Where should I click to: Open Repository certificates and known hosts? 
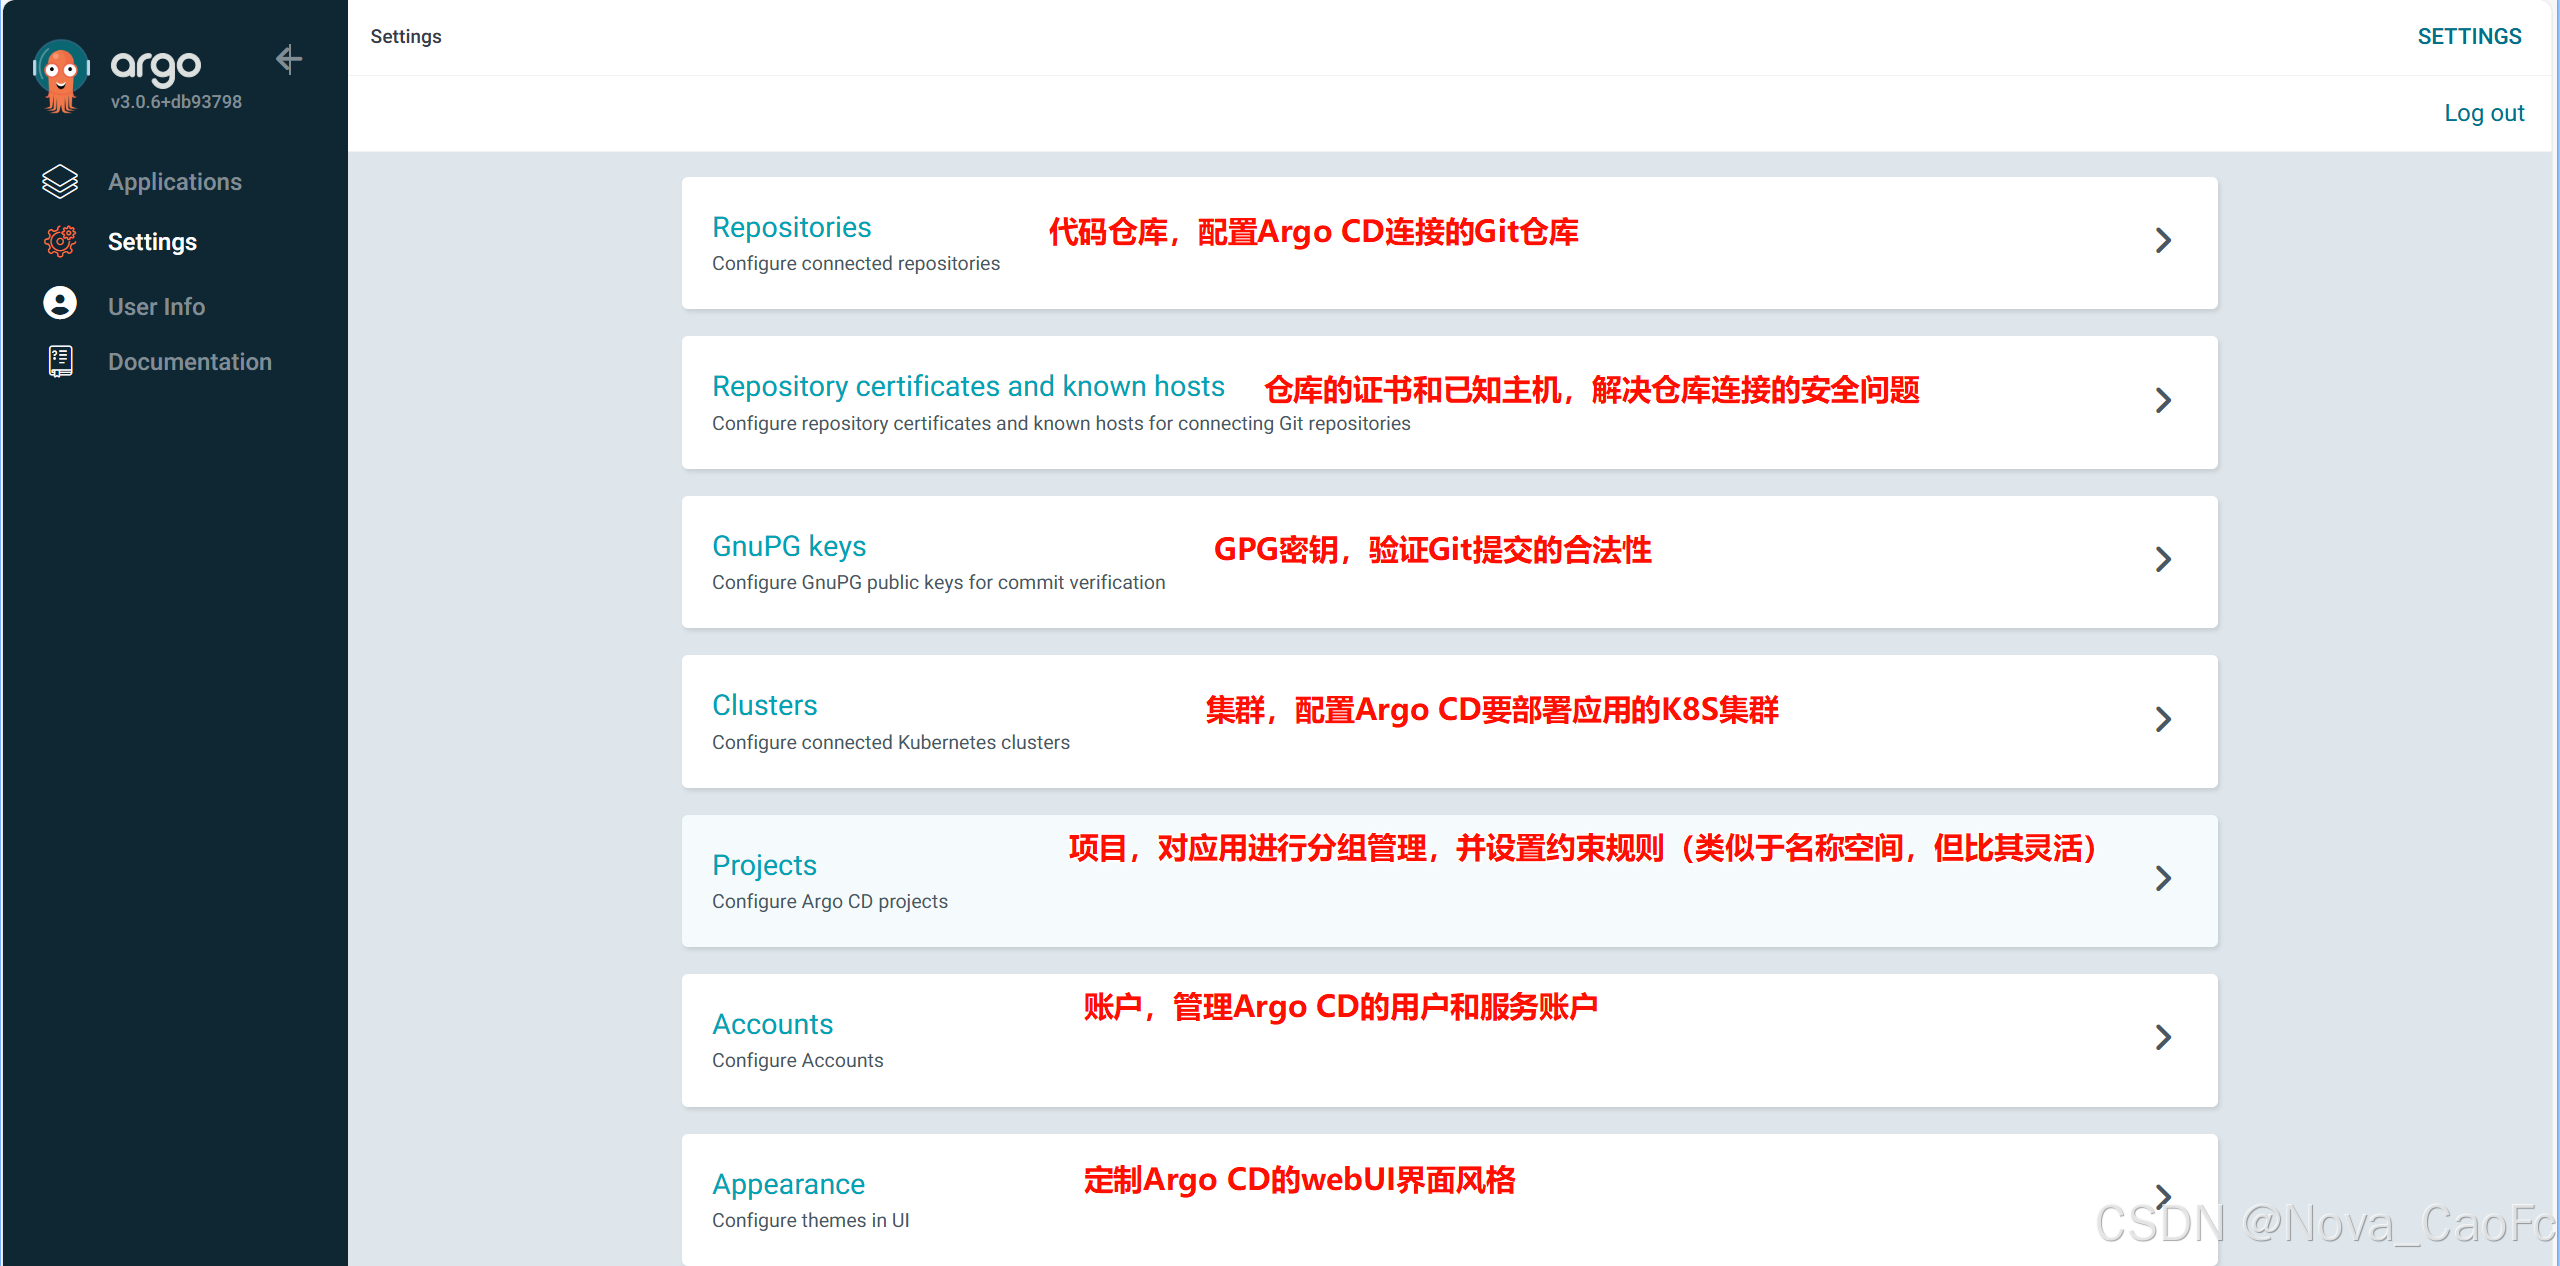click(x=1449, y=402)
